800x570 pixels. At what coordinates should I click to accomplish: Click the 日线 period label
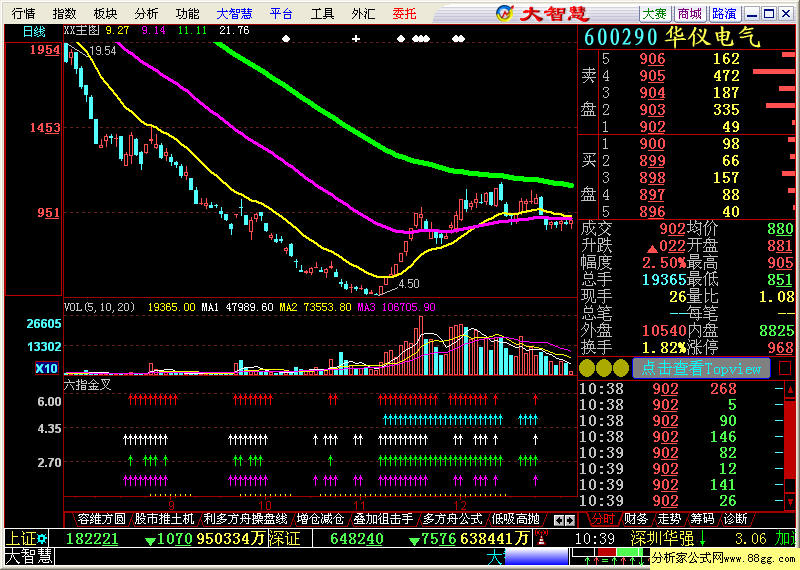click(34, 32)
